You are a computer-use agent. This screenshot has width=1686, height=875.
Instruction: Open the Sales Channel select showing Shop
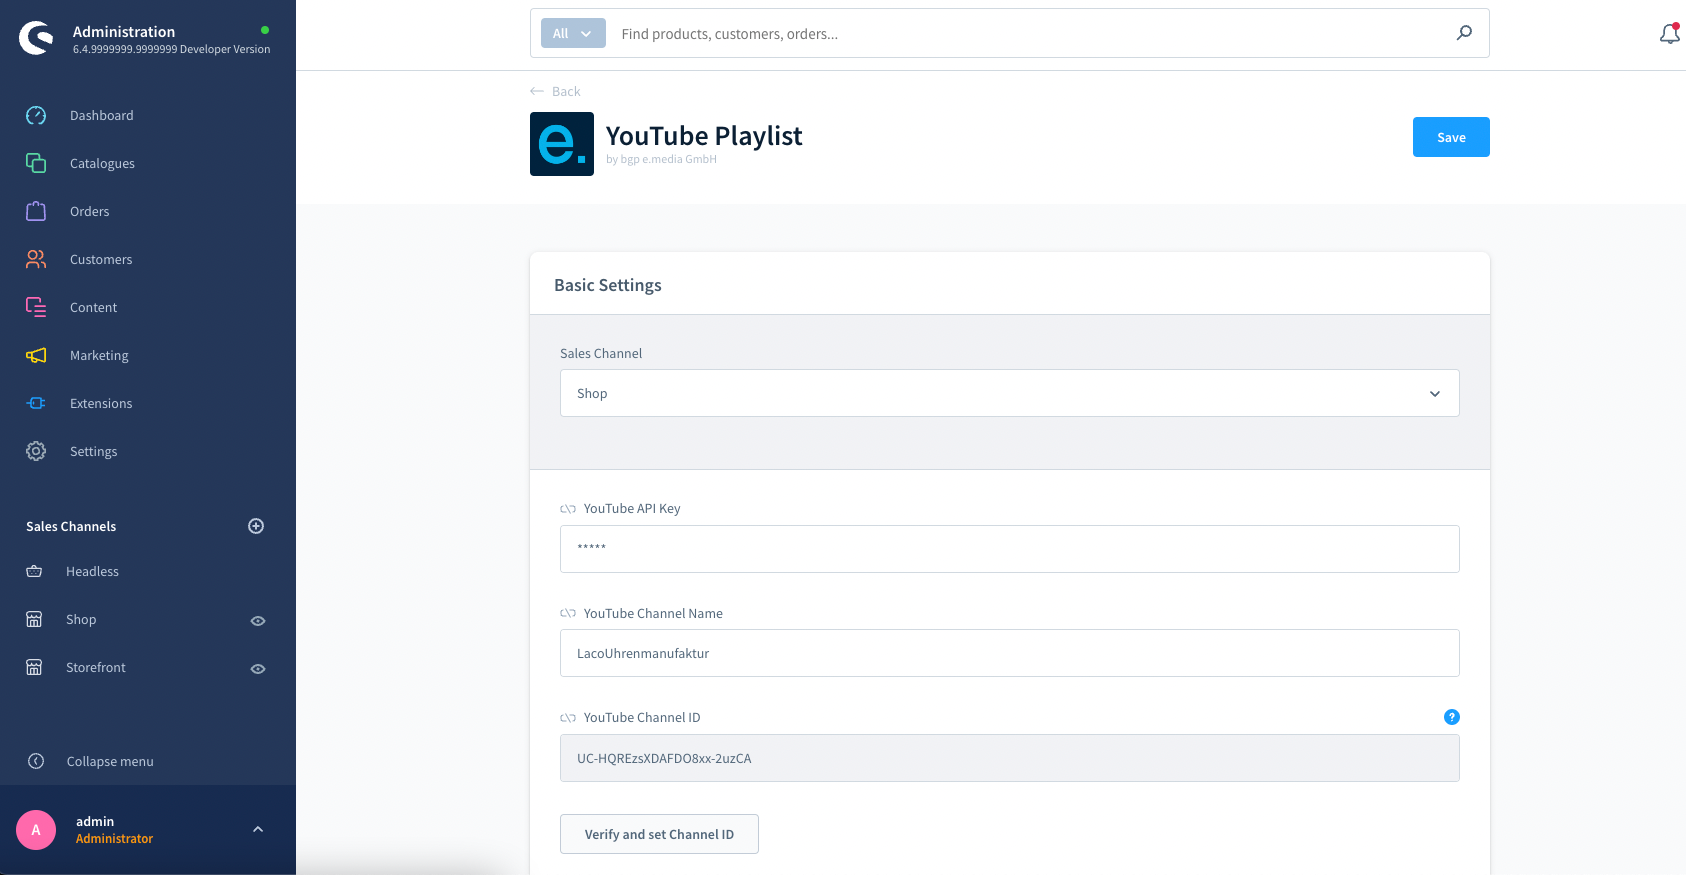pos(1009,393)
